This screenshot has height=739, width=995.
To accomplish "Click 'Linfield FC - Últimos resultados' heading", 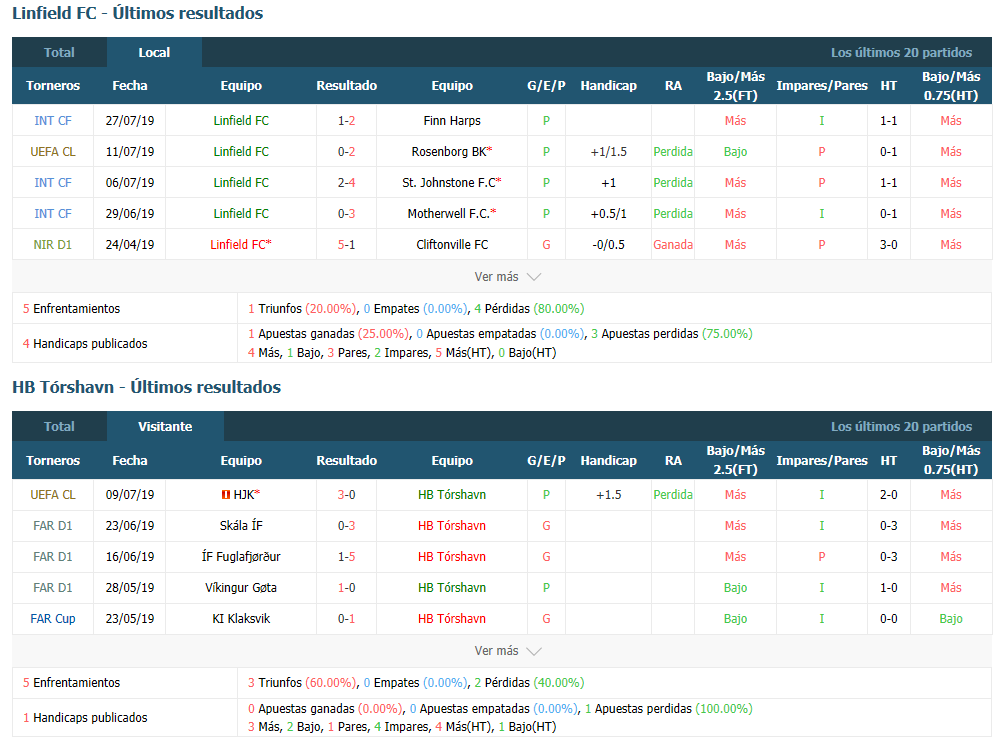I will coord(138,13).
